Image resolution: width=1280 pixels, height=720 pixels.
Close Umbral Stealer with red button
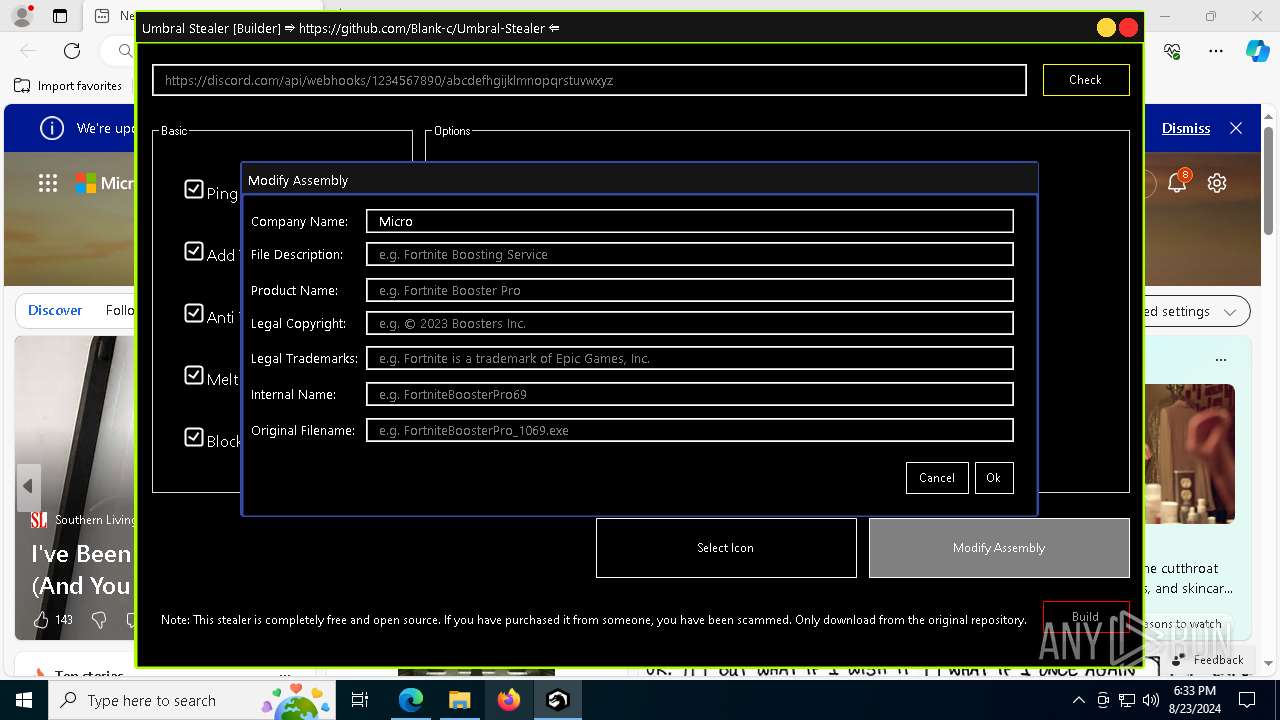[1129, 28]
